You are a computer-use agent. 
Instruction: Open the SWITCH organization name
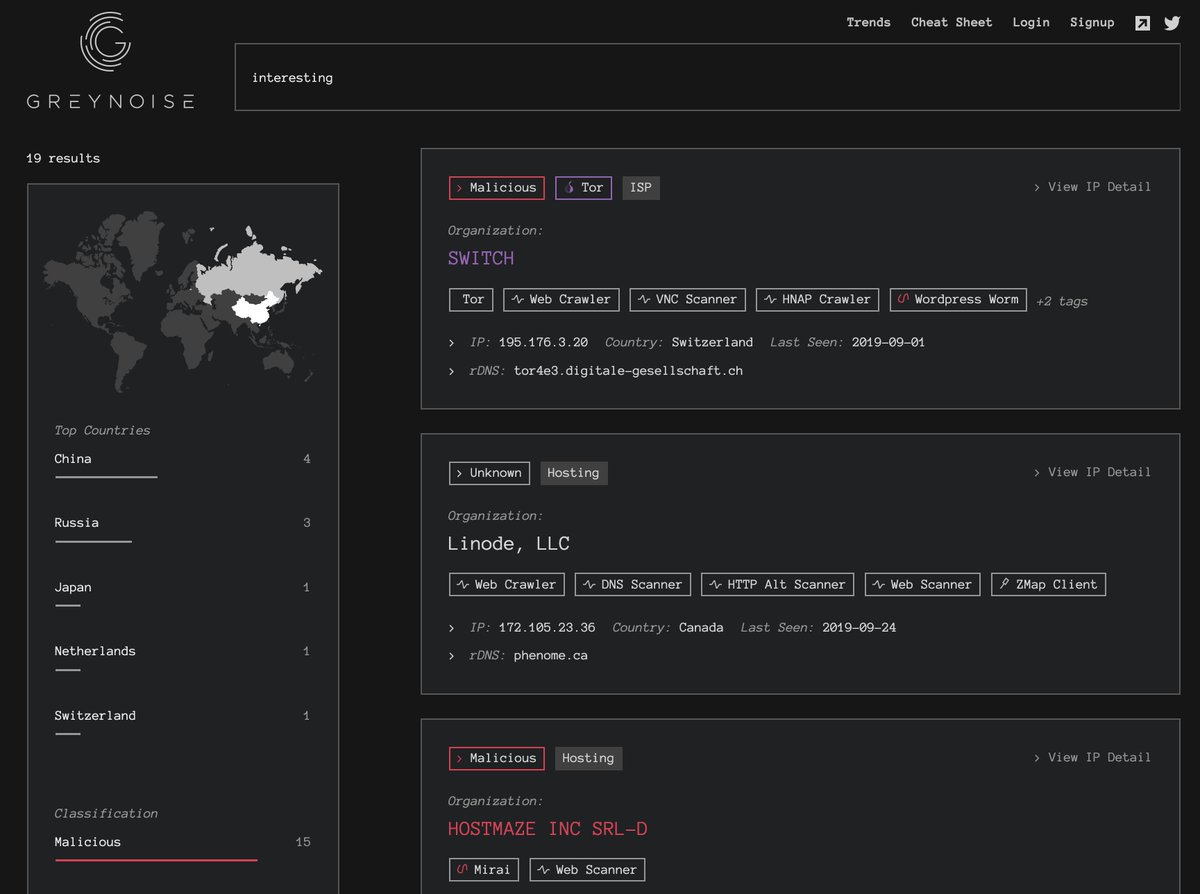481,258
